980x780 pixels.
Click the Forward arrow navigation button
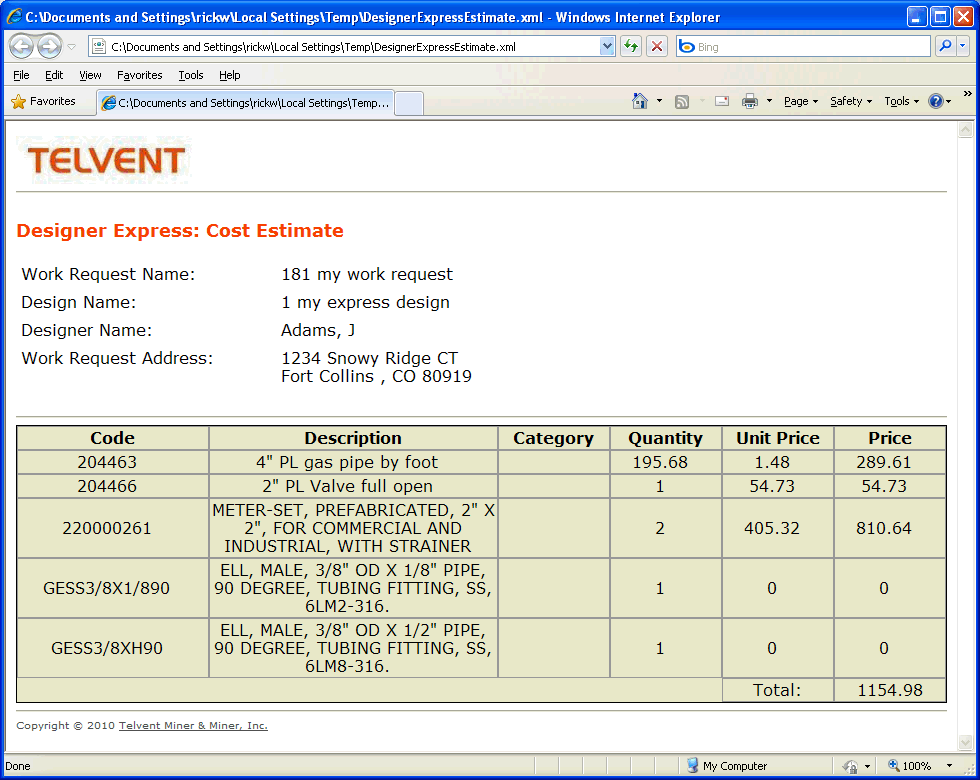pyautogui.click(x=50, y=46)
